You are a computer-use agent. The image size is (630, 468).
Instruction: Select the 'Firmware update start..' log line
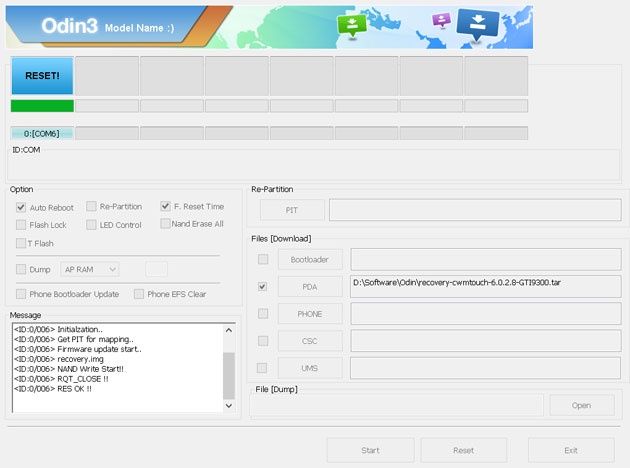tap(78, 349)
